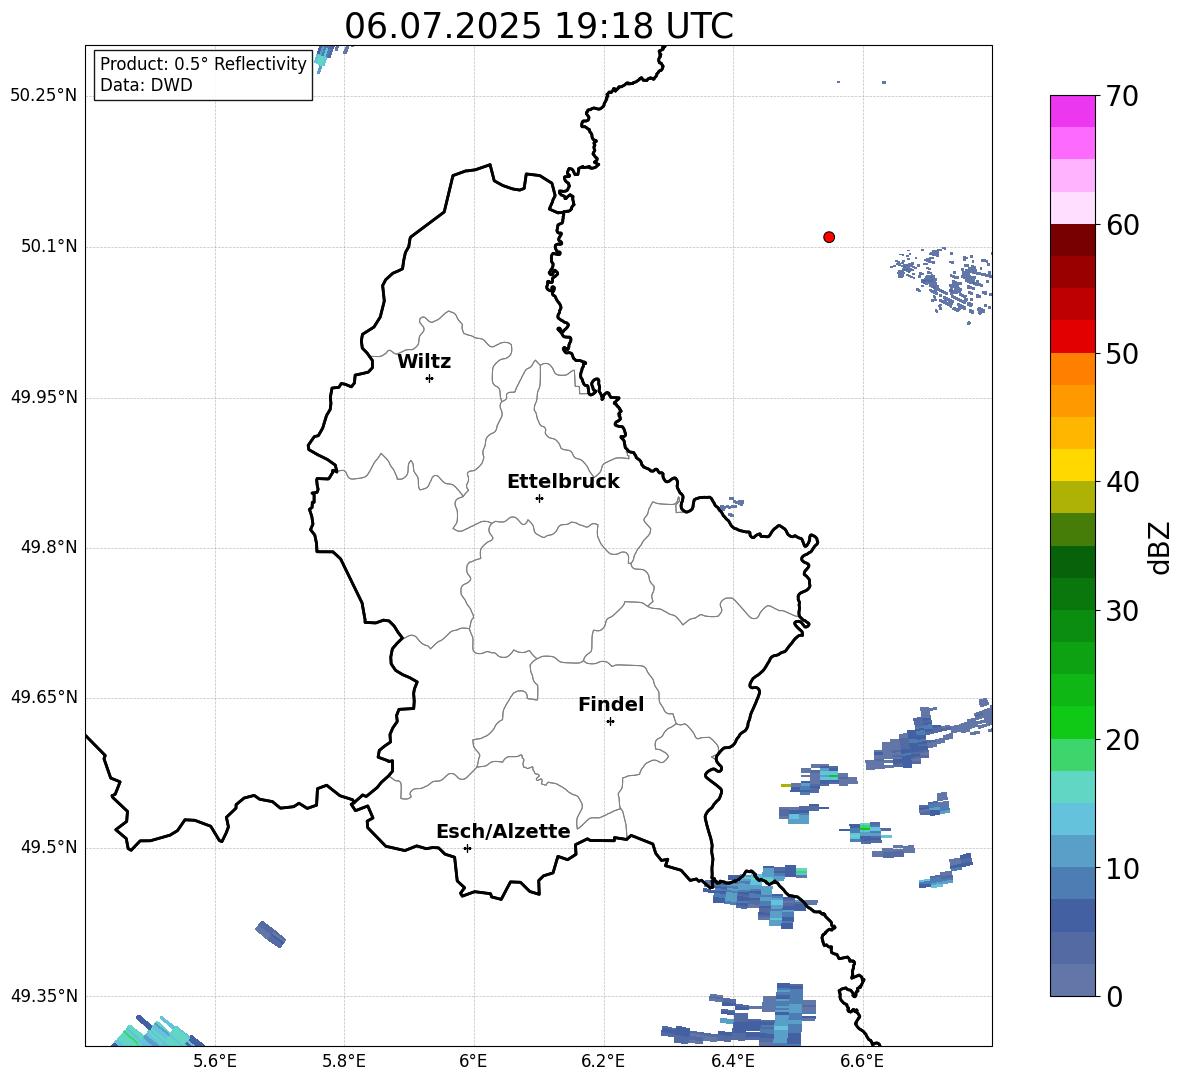Click the 6.4°E longitude label
Viewport: 1184px width, 1081px height.
pyautogui.click(x=732, y=1061)
